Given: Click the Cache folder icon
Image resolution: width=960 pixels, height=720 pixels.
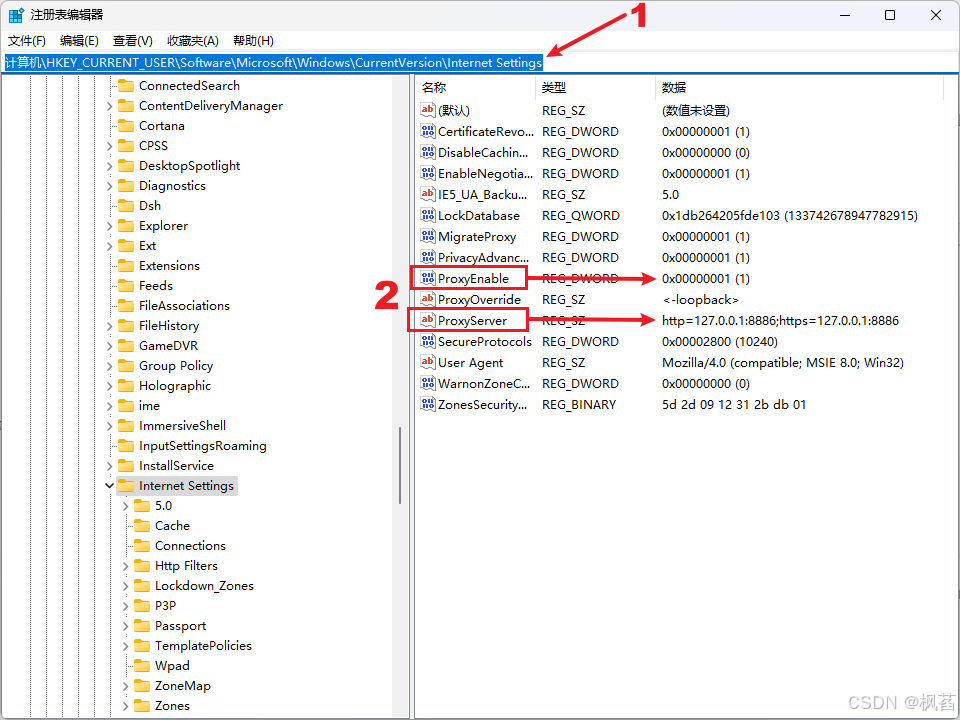Looking at the screenshot, I should (140, 525).
